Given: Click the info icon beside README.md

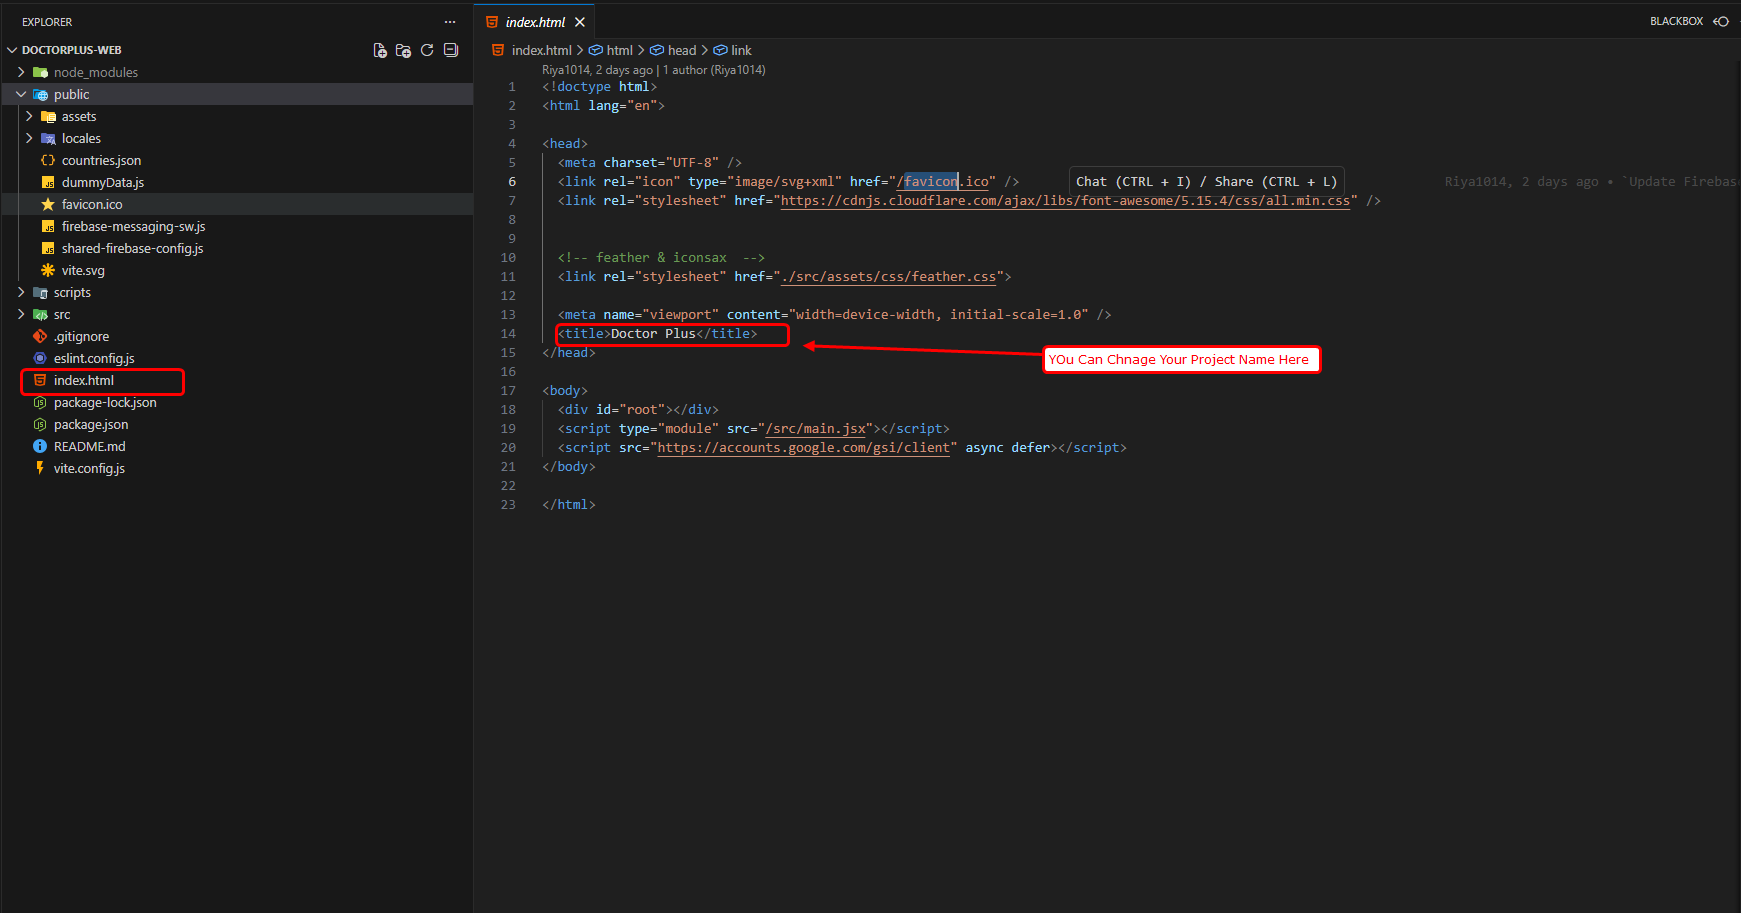Looking at the screenshot, I should click(x=39, y=446).
